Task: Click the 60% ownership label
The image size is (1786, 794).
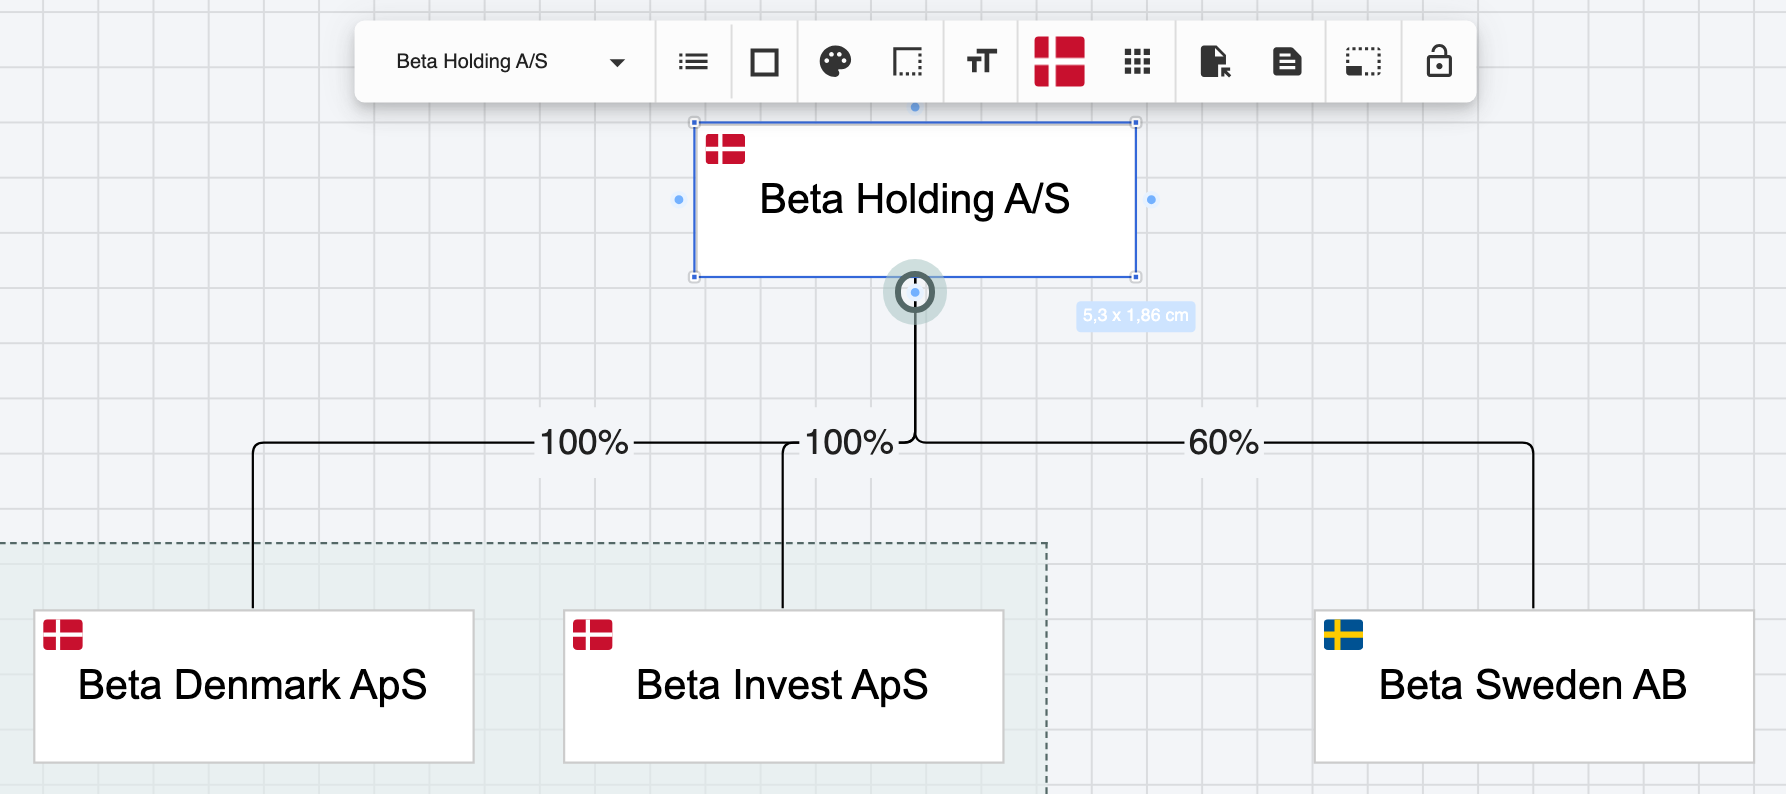Action: click(1223, 442)
